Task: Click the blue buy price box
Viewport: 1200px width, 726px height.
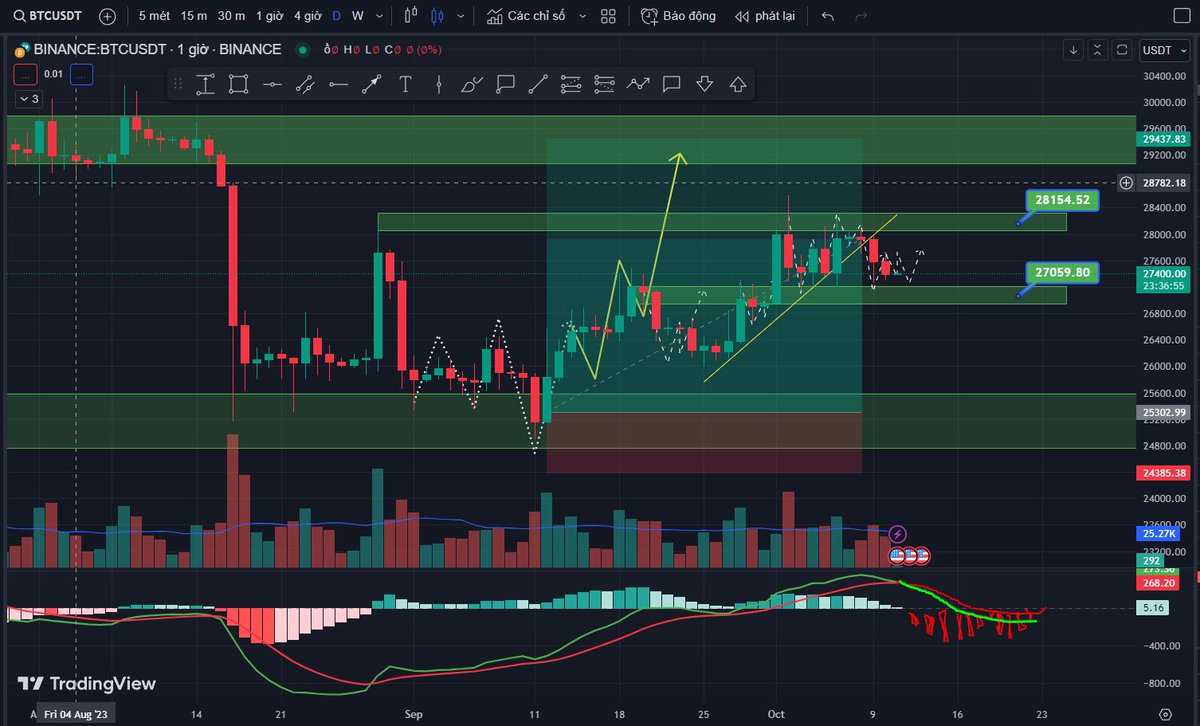Action: coord(82,73)
